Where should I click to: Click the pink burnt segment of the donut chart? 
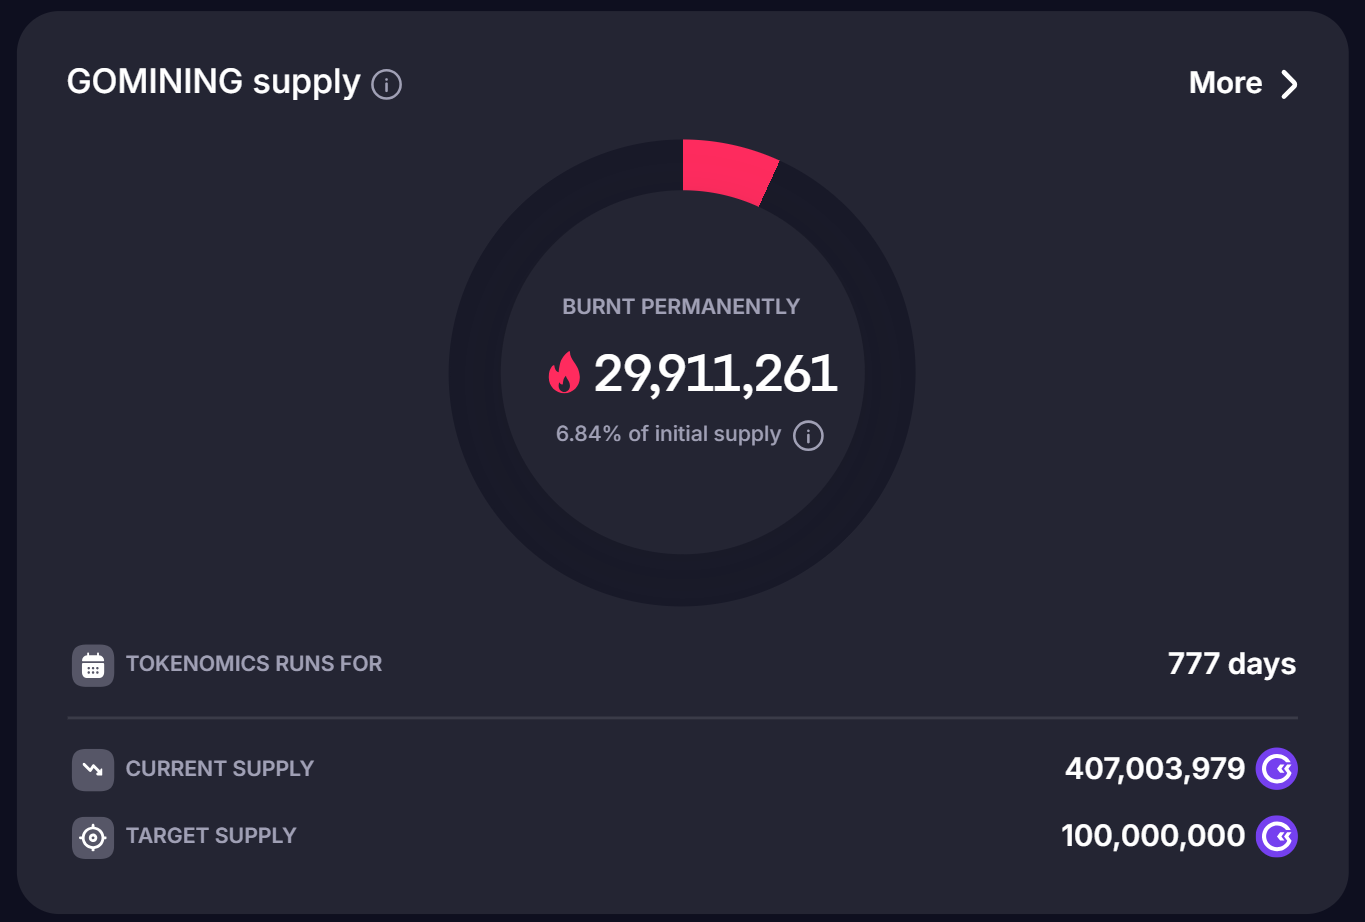(728, 171)
